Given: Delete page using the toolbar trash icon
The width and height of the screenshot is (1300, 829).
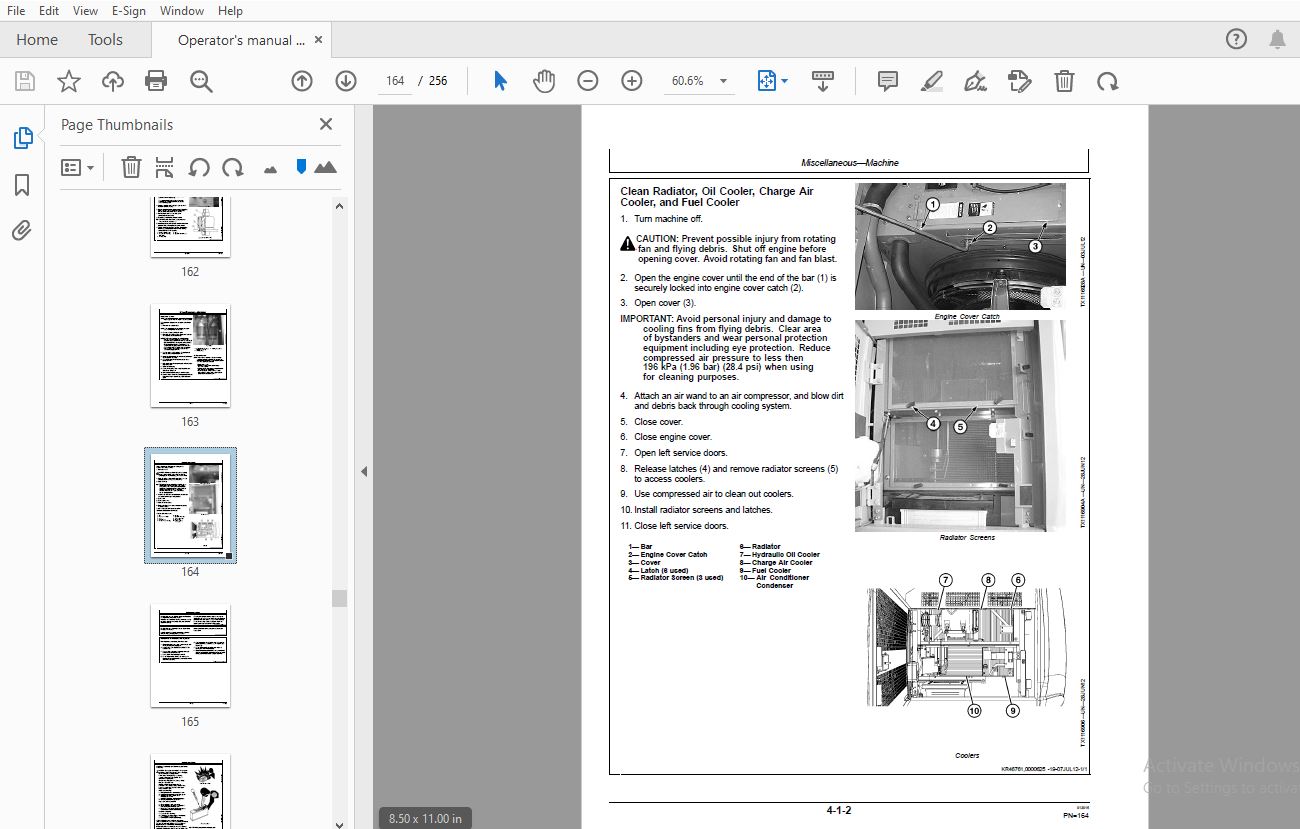Looking at the screenshot, I should point(1065,81).
